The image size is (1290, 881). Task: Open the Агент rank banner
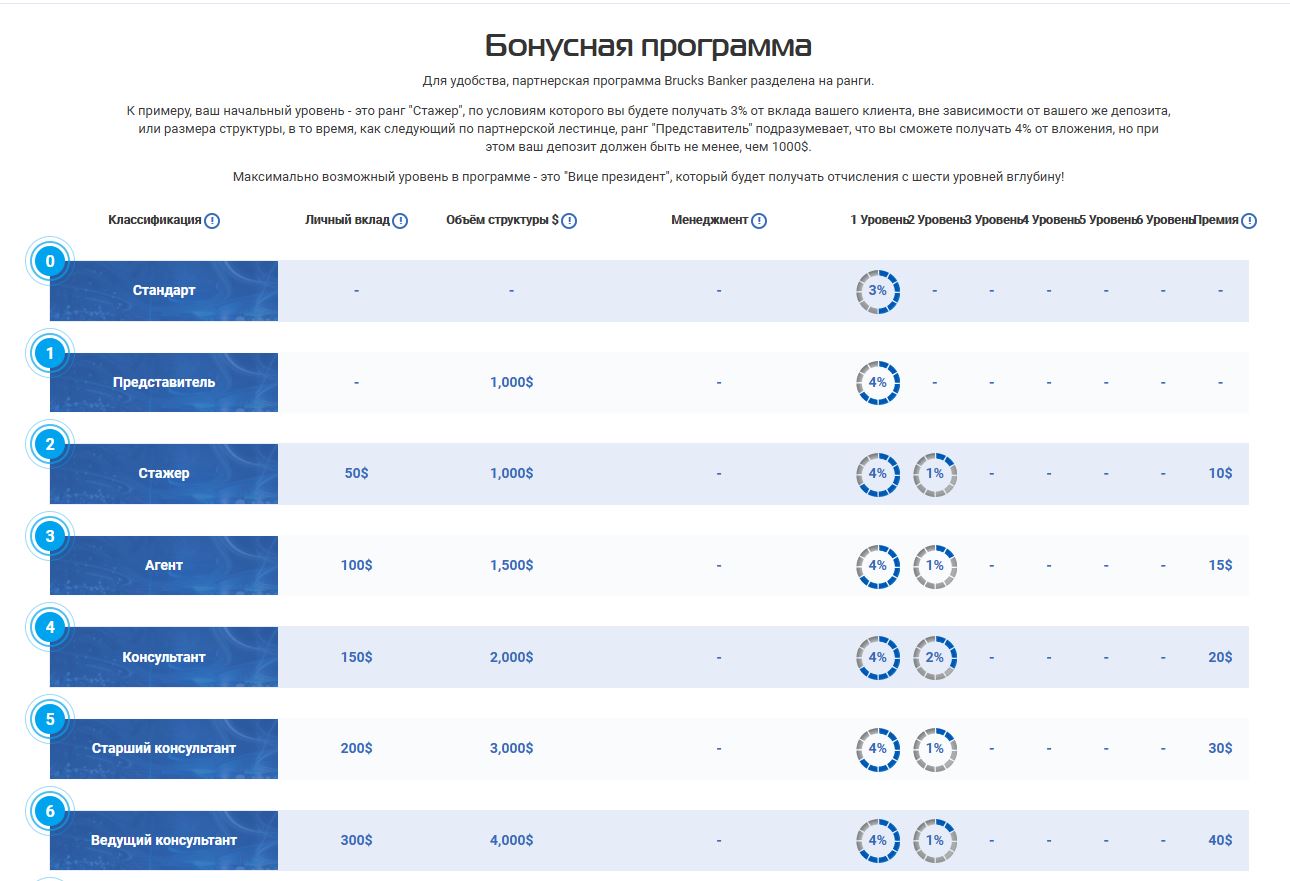[x=164, y=565]
